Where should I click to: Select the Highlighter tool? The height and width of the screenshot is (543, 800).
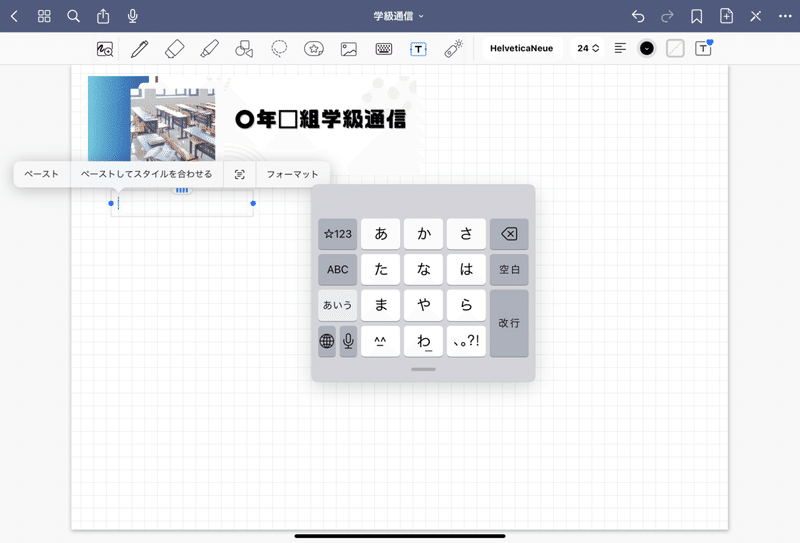pyautogui.click(x=209, y=49)
